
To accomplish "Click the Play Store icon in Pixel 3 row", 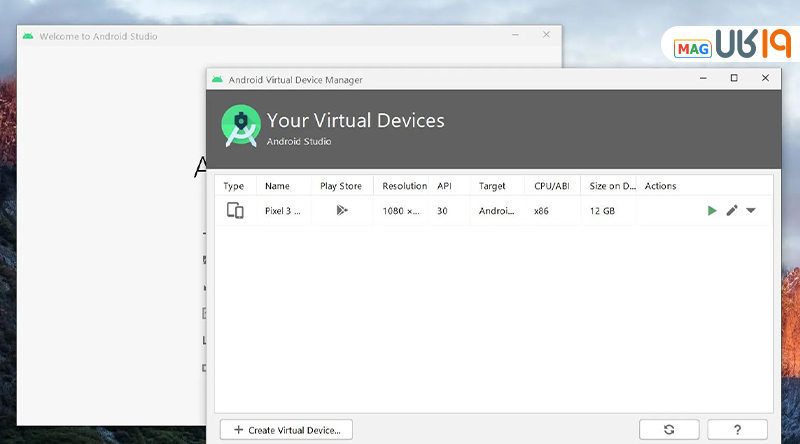I will pyautogui.click(x=342, y=211).
